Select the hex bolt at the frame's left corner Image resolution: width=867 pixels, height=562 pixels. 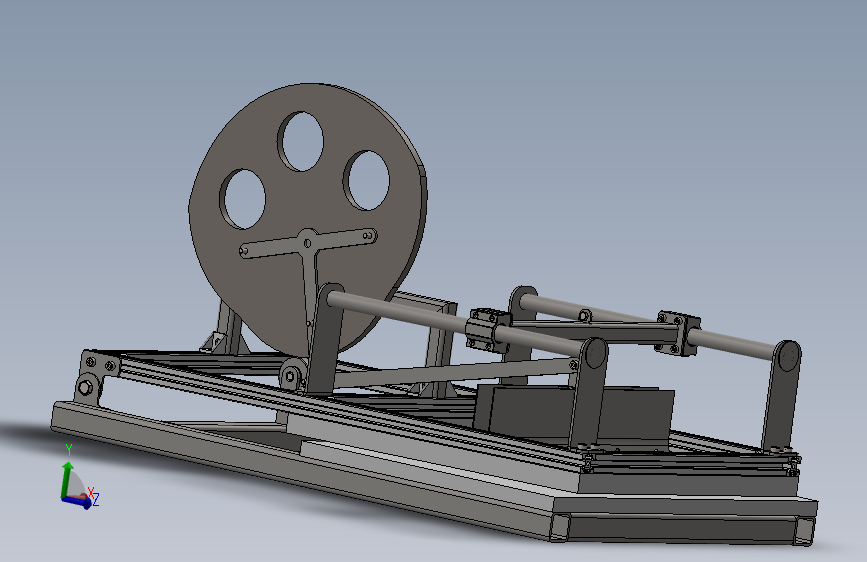pos(86,387)
